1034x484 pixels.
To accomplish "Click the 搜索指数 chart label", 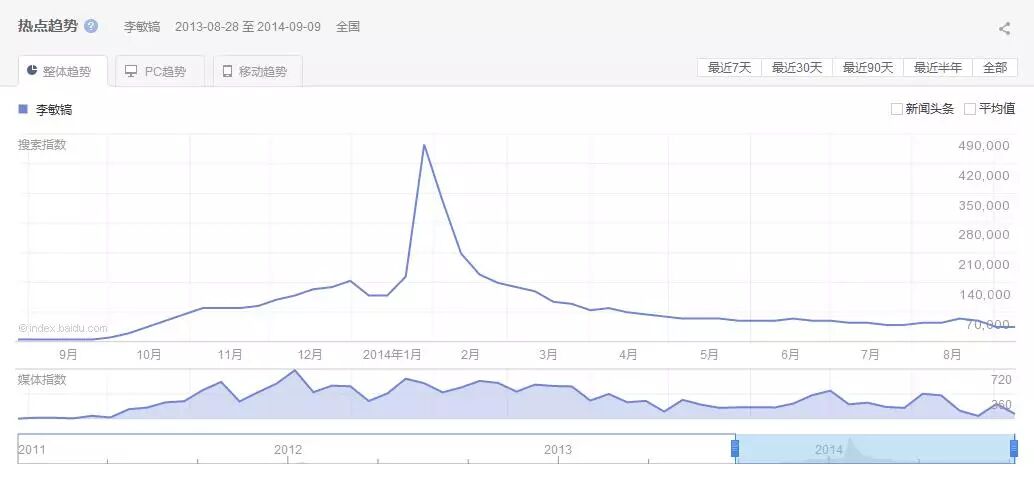I will coord(42,145).
